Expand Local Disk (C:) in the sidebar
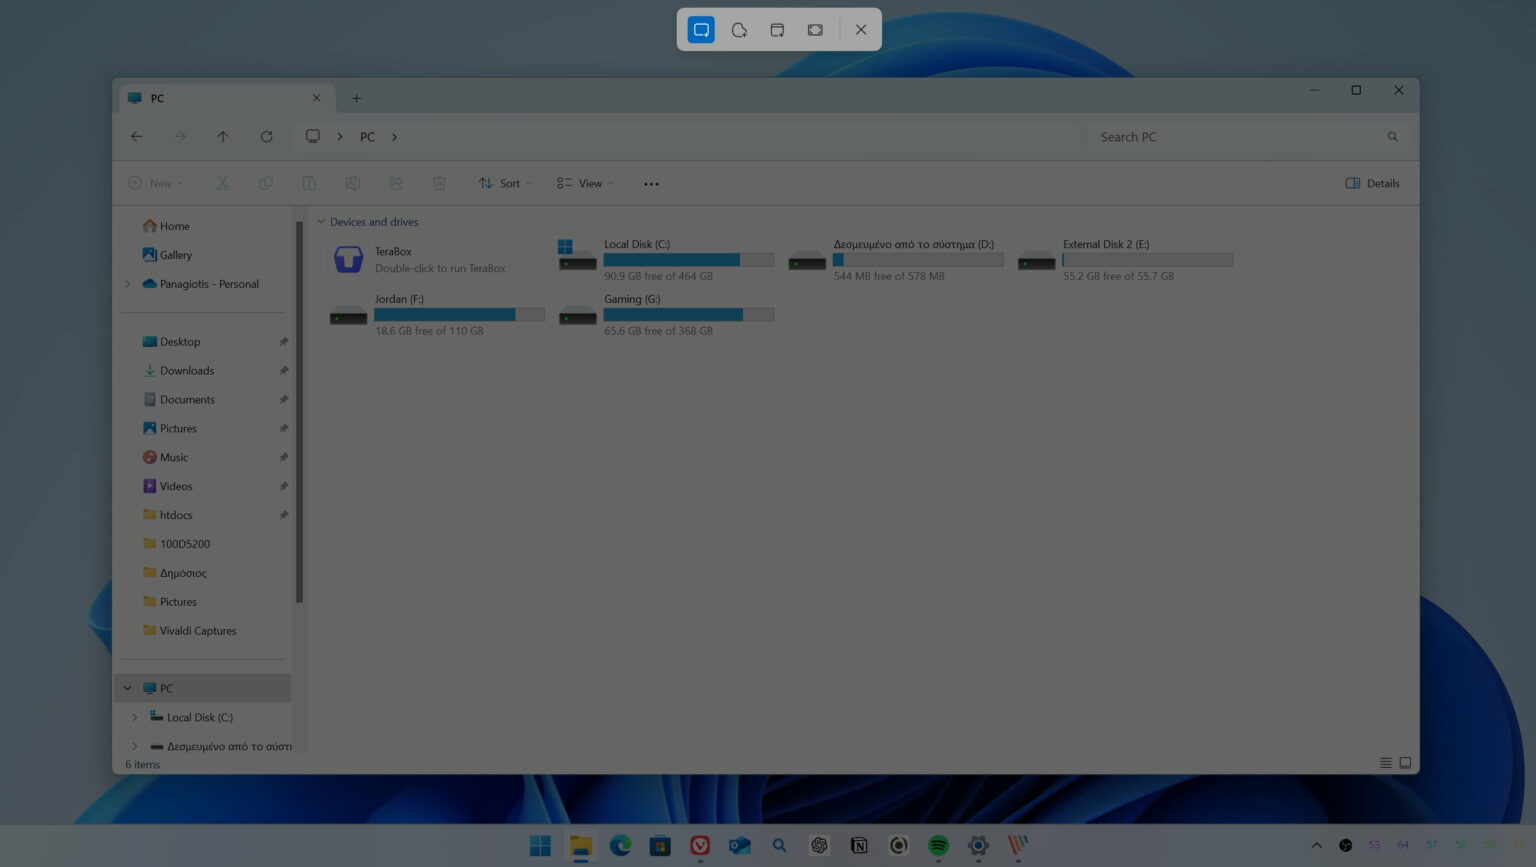This screenshot has width=1536, height=867. click(135, 717)
